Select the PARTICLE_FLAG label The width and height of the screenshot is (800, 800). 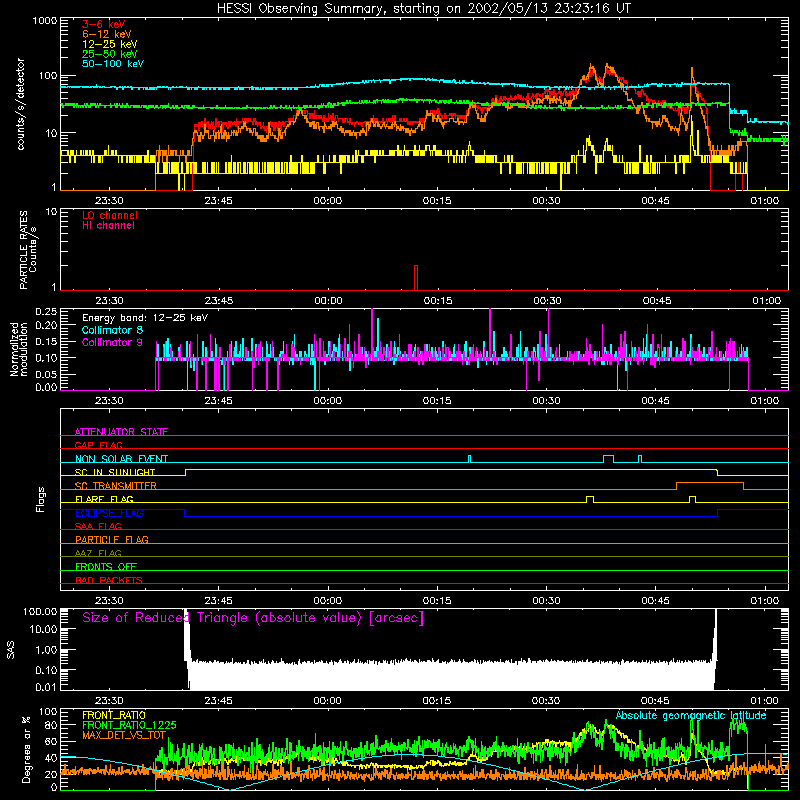coord(112,539)
